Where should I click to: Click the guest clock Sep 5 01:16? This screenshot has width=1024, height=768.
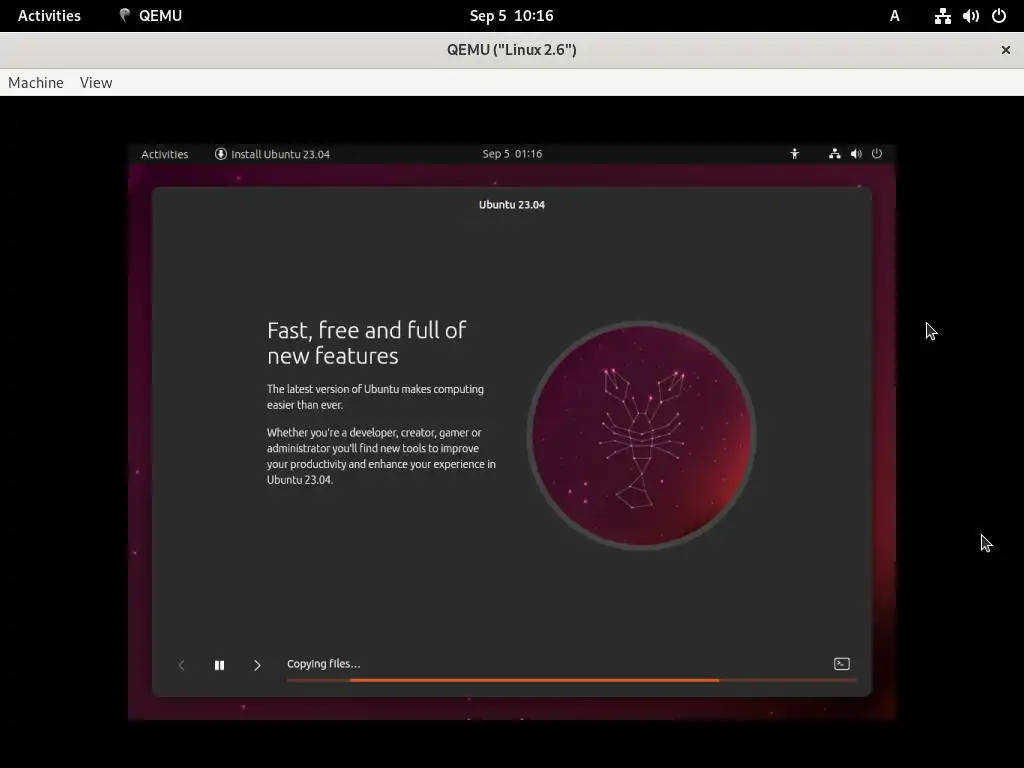pos(512,153)
